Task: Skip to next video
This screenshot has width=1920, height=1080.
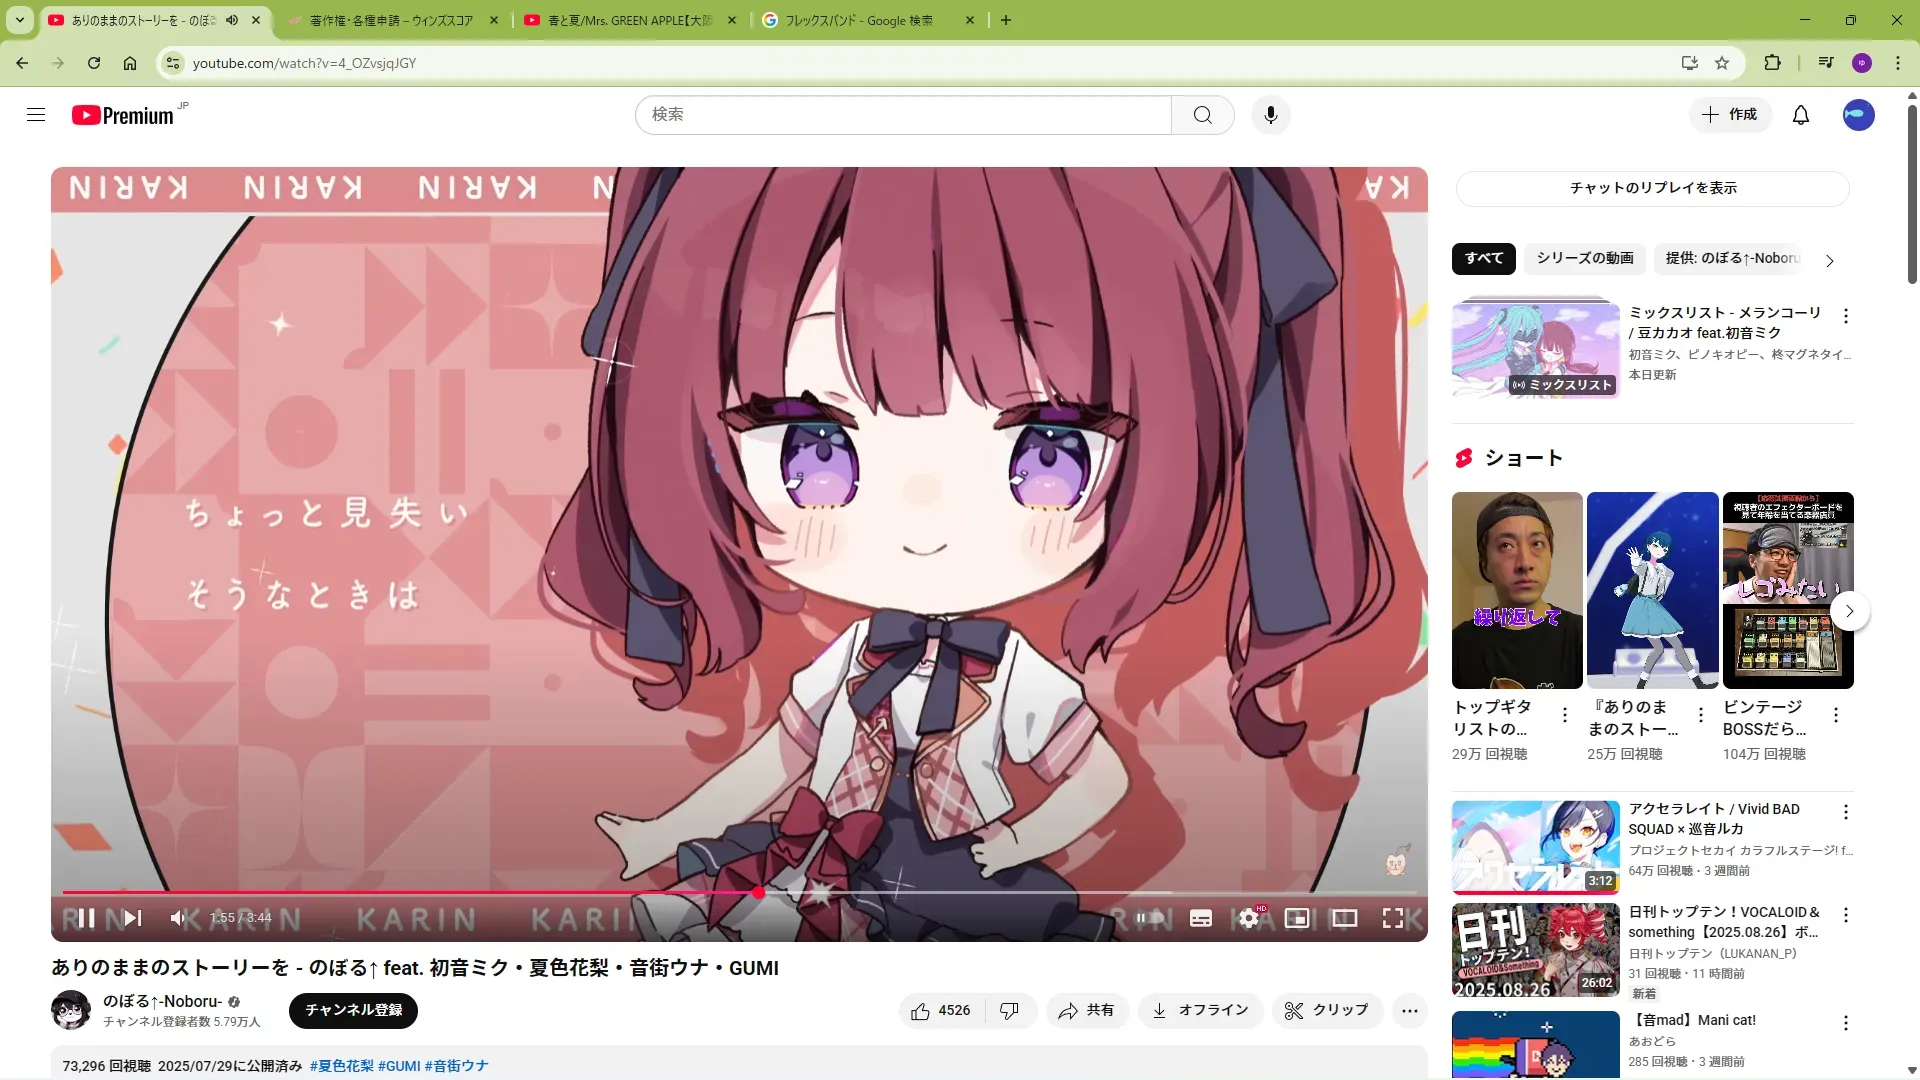Action: (x=133, y=918)
